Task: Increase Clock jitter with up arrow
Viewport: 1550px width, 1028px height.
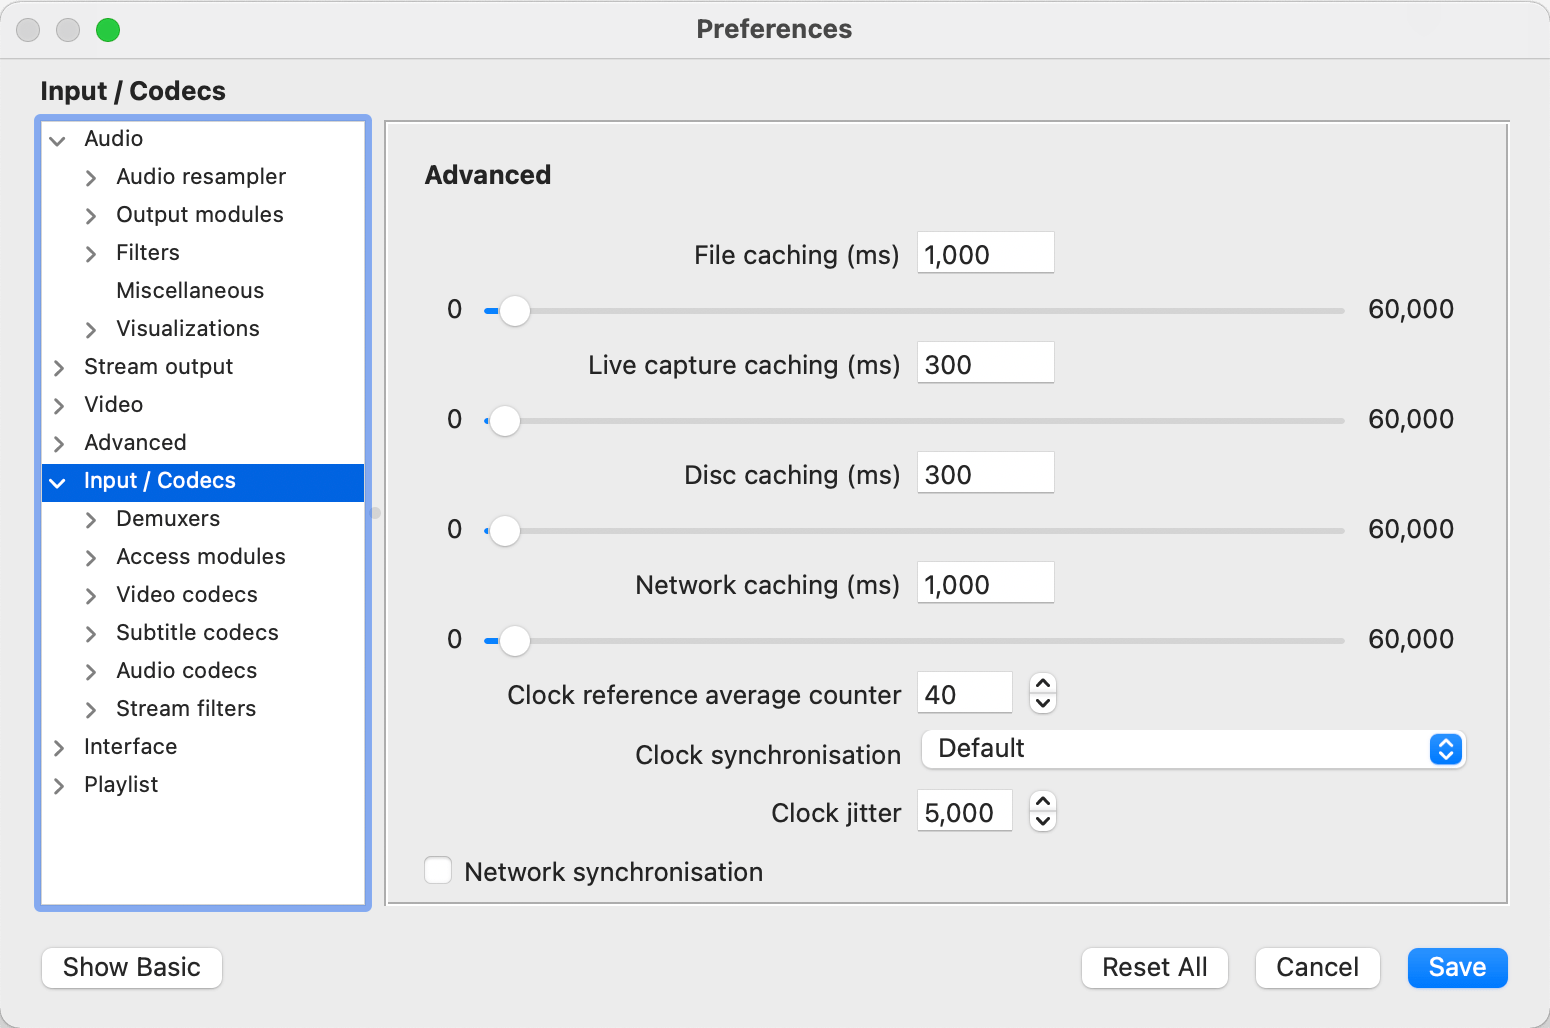Action: tap(1043, 802)
